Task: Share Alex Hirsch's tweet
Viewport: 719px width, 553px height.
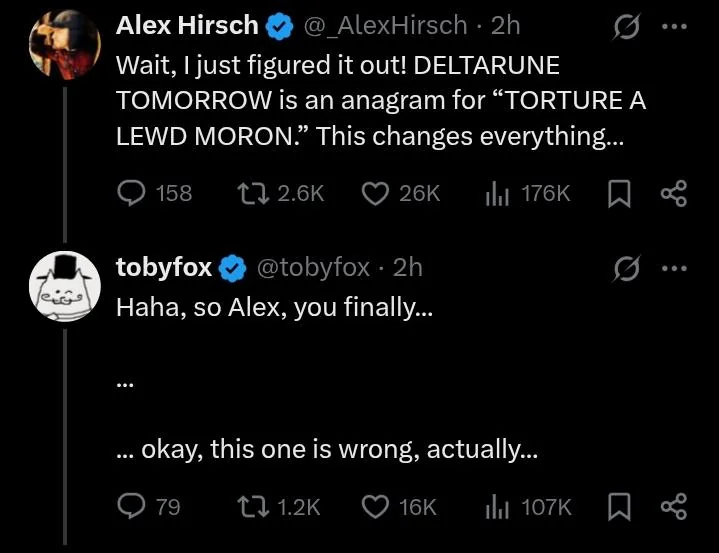Action: click(674, 193)
